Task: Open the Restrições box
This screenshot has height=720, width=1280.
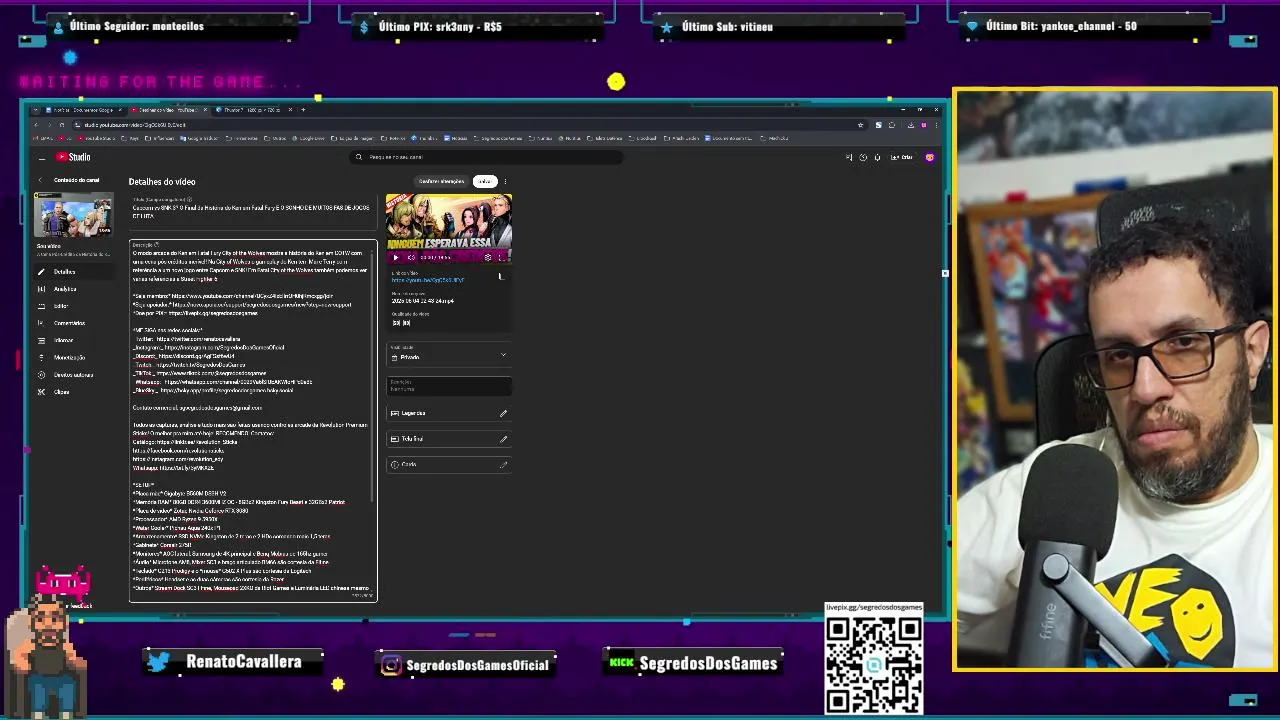Action: (x=449, y=385)
